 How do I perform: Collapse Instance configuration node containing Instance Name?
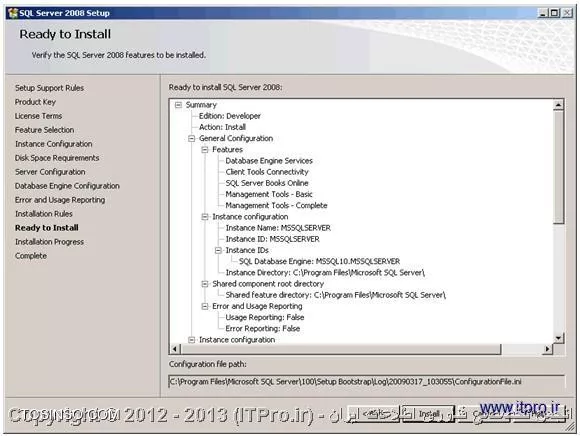click(x=205, y=217)
